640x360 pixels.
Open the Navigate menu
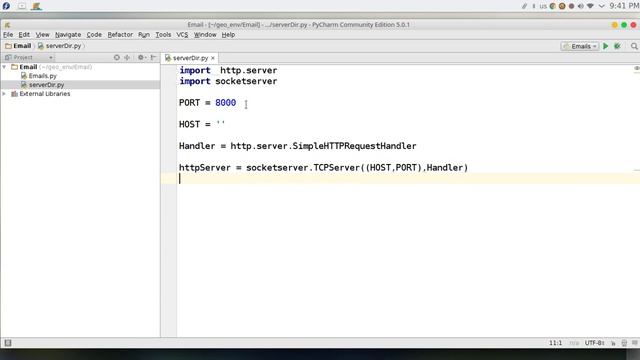click(68, 35)
